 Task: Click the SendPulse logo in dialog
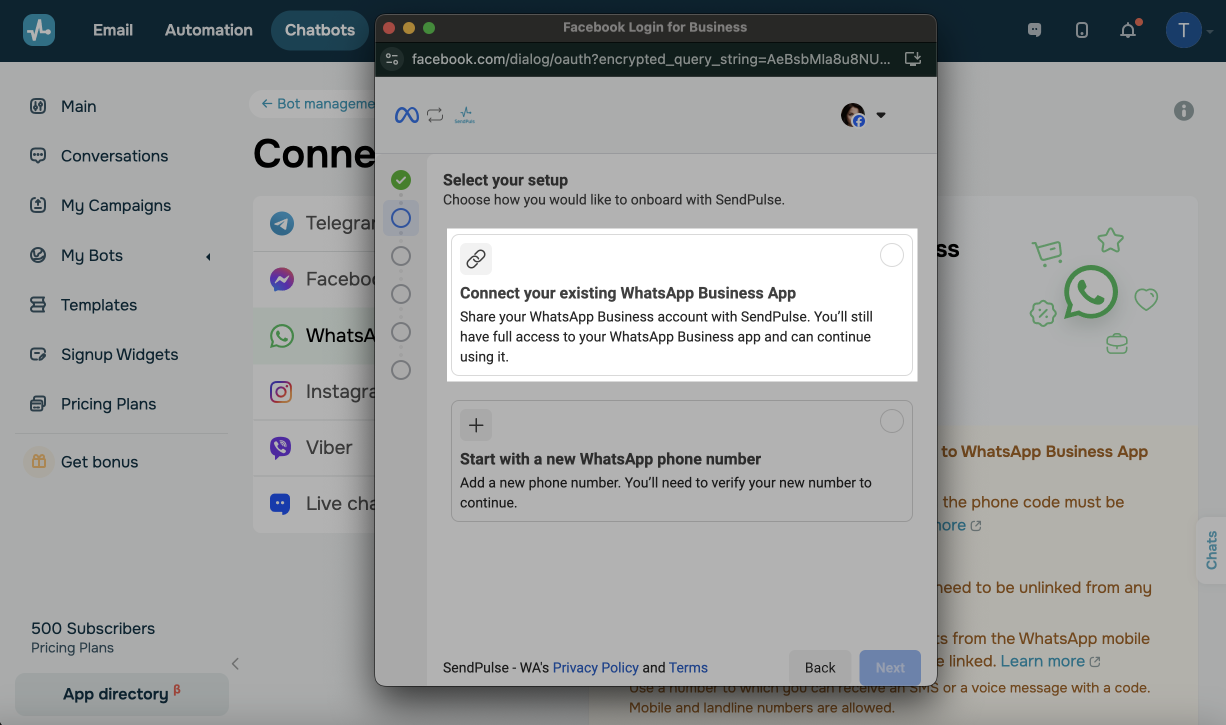coord(464,116)
